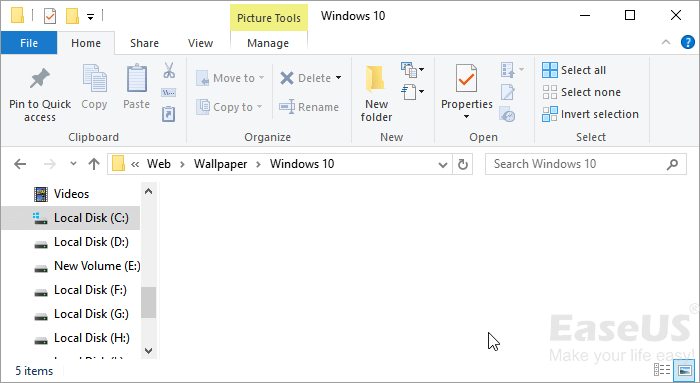Click the Copy path icon

point(168,92)
